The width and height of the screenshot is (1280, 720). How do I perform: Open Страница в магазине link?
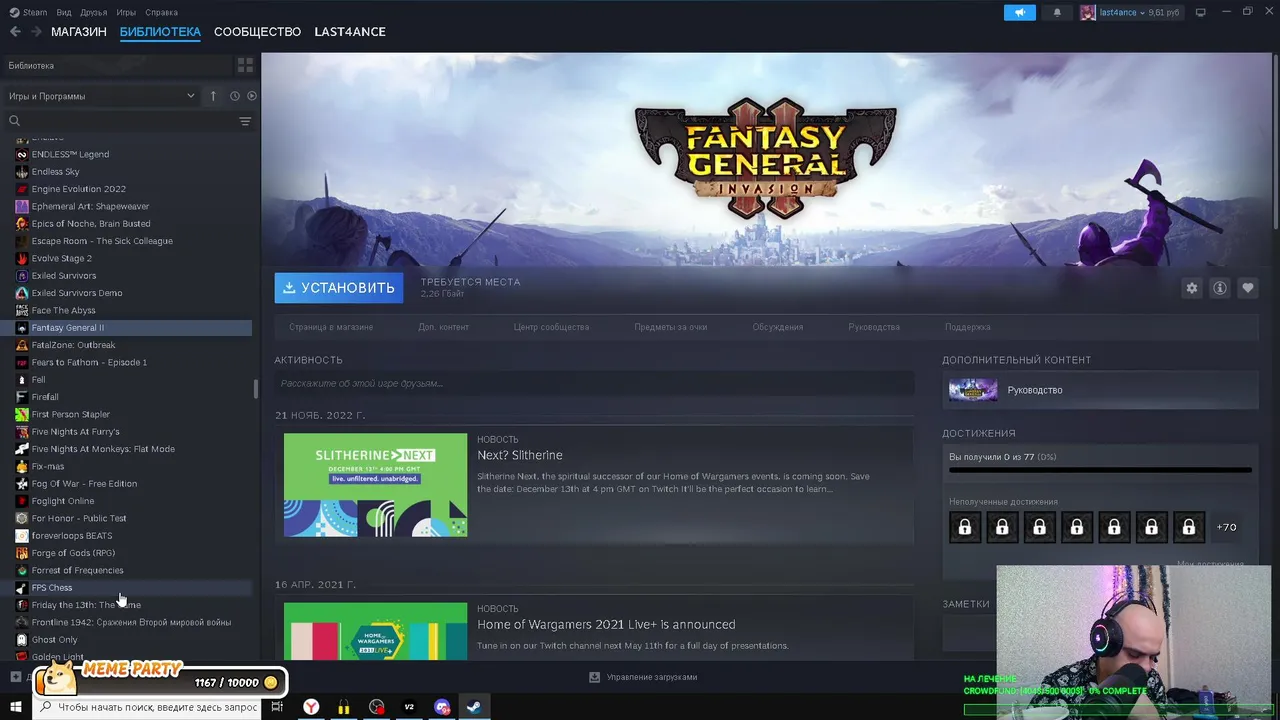point(331,327)
